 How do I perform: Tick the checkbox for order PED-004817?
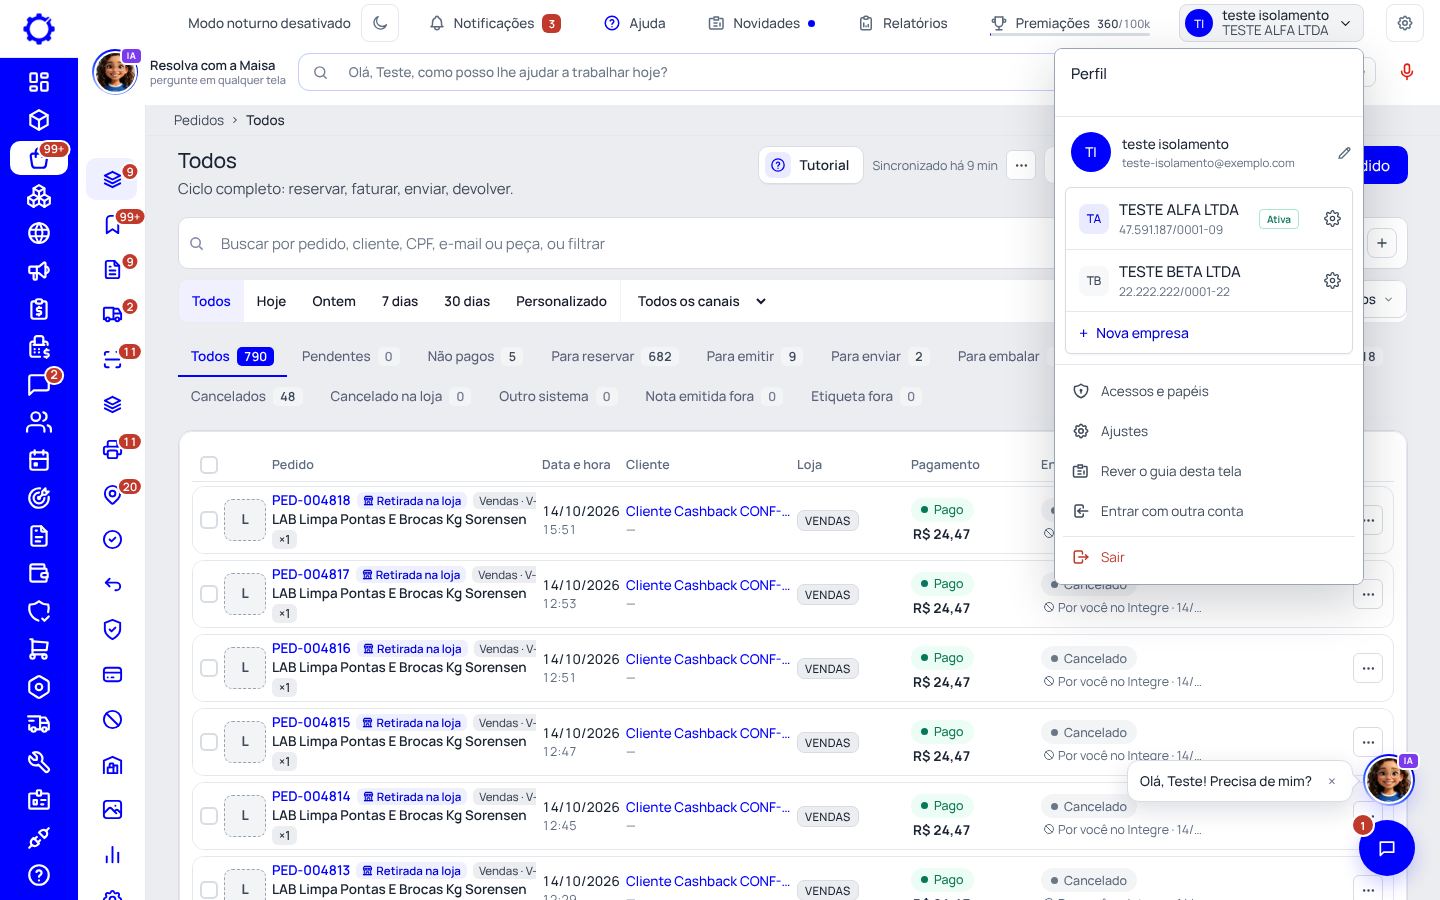click(209, 594)
